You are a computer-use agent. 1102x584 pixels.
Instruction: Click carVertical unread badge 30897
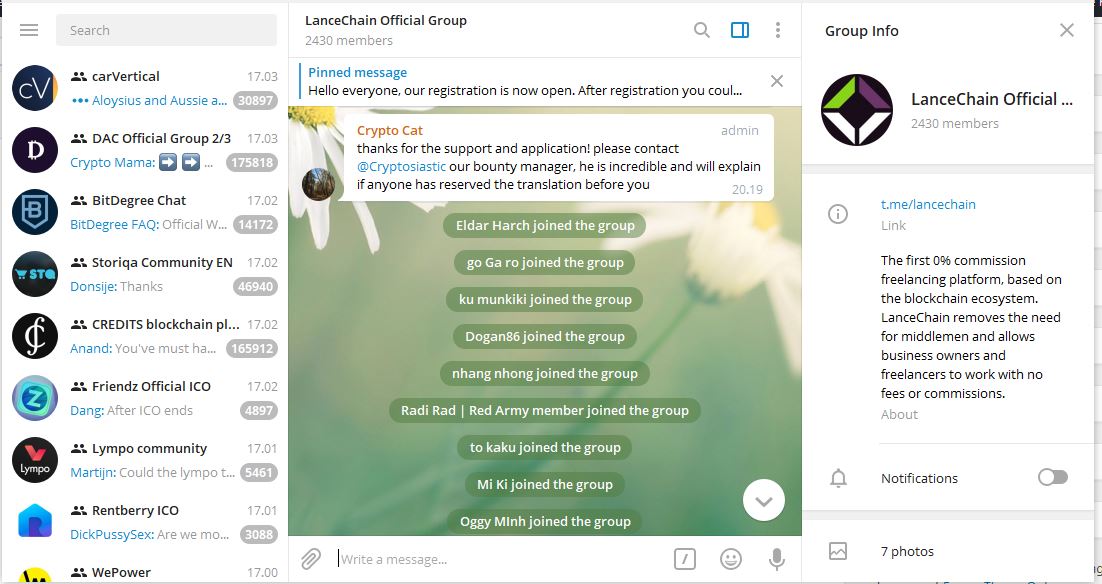[x=255, y=100]
